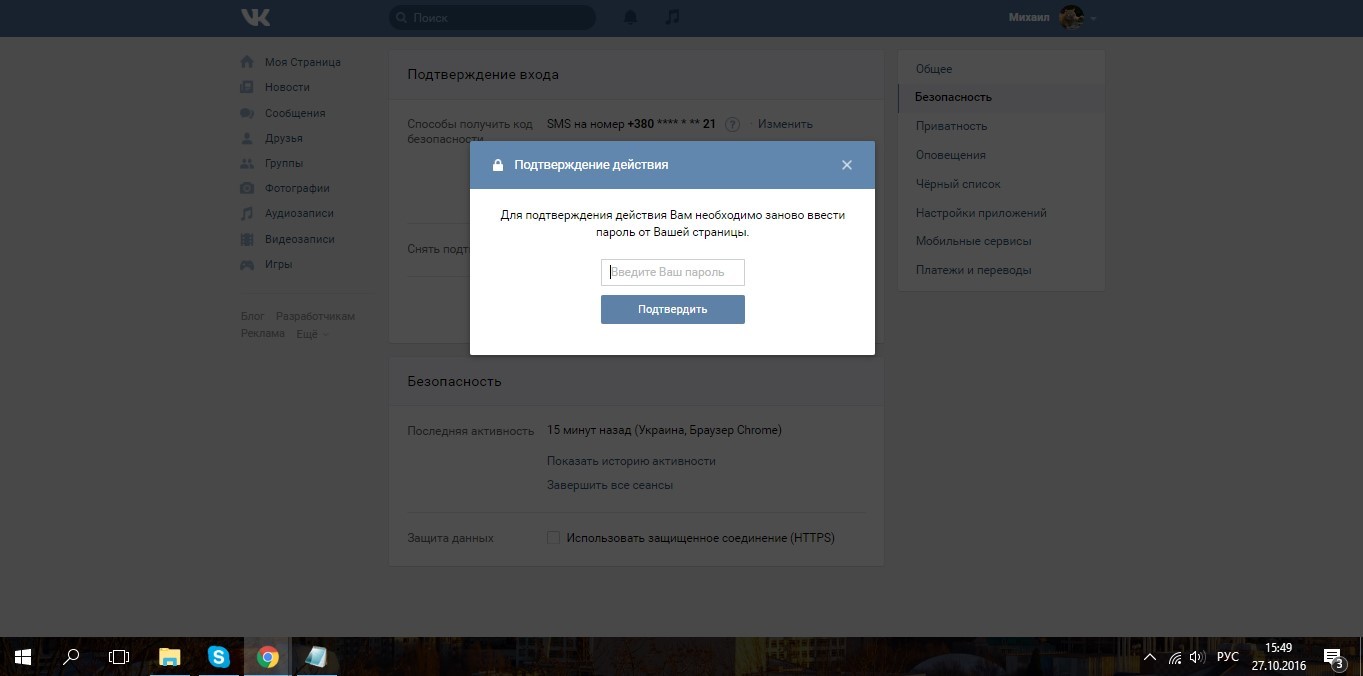Click Завершить все сеансы link
Screen dimensions: 1363x676
(x=610, y=485)
